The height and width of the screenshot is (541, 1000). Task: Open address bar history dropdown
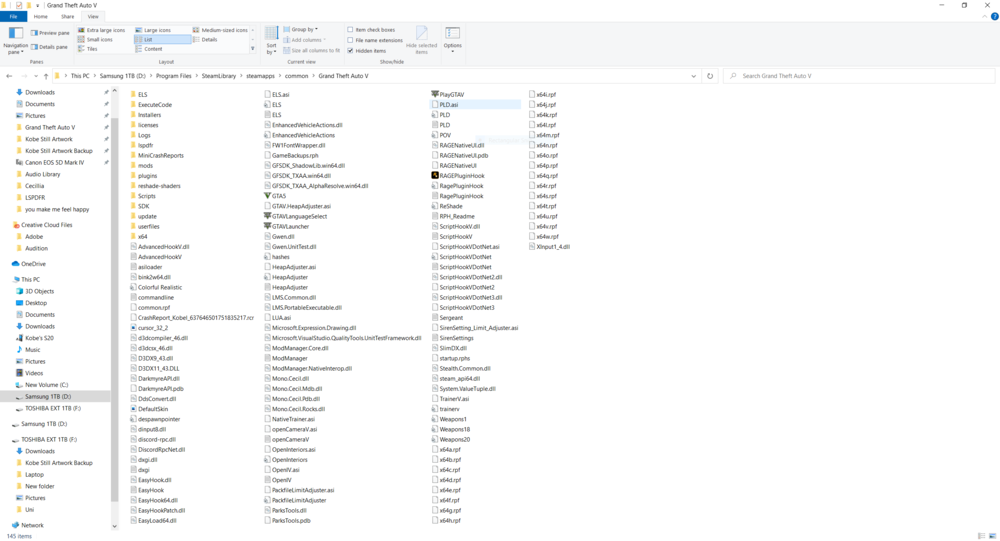(x=693, y=76)
